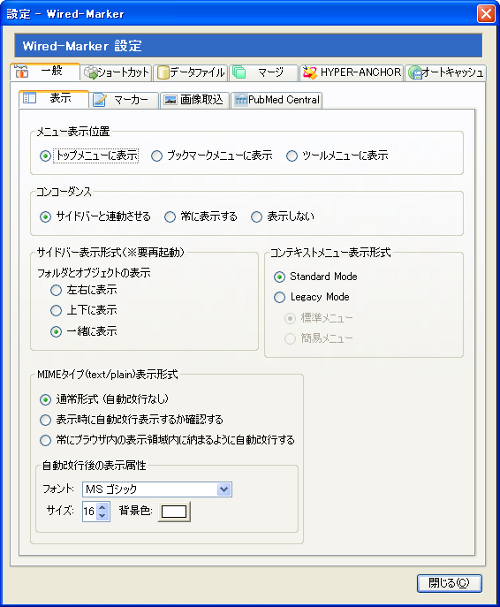The width and height of the screenshot is (500, 607).
Task: Open the HYPER-ANCHOR tab
Action: coord(351,72)
